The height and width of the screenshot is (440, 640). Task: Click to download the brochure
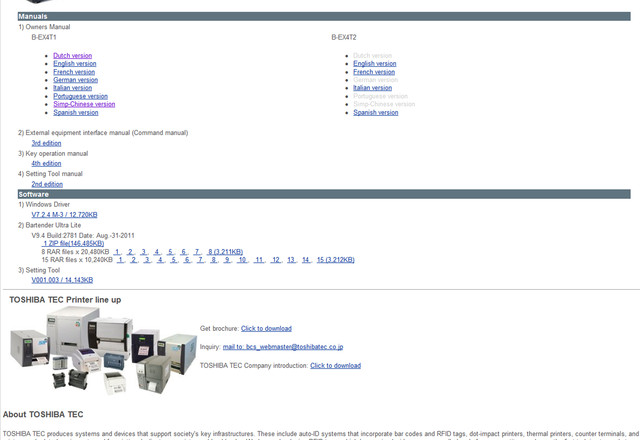click(x=266, y=329)
